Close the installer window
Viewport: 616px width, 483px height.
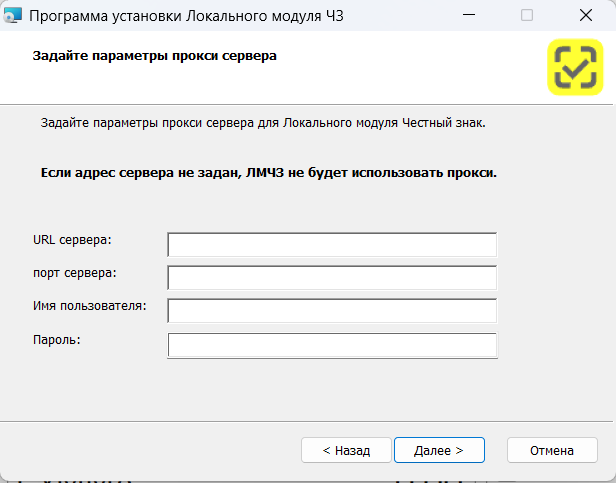point(586,15)
